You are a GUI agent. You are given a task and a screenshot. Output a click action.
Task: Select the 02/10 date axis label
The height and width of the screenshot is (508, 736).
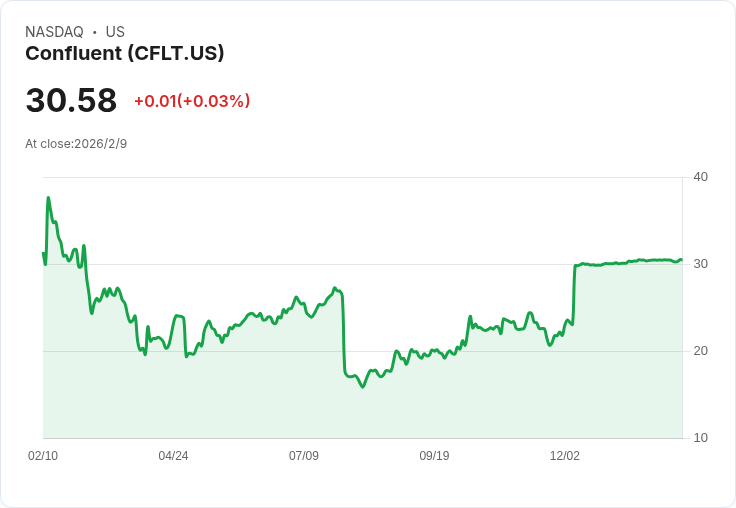coord(43,456)
